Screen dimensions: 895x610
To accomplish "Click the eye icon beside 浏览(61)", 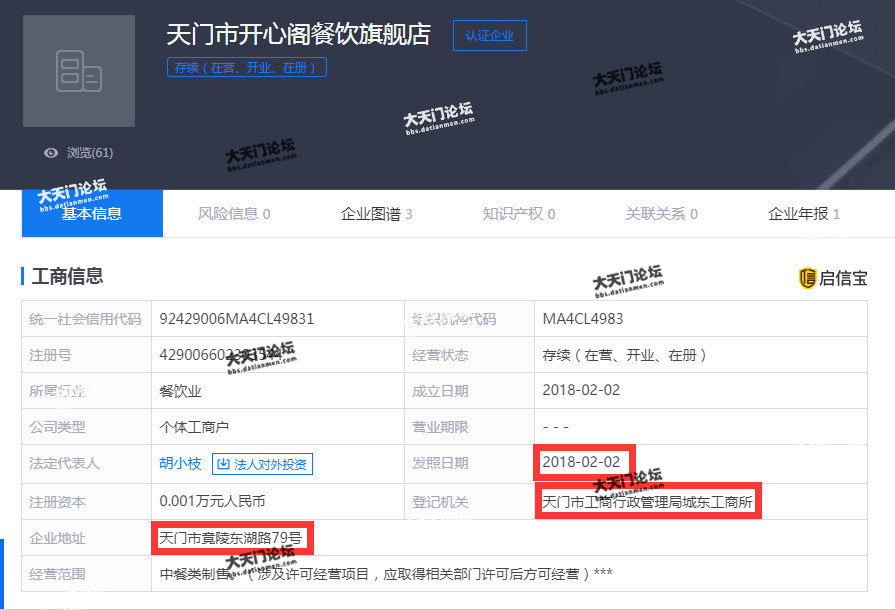I will (x=51, y=153).
